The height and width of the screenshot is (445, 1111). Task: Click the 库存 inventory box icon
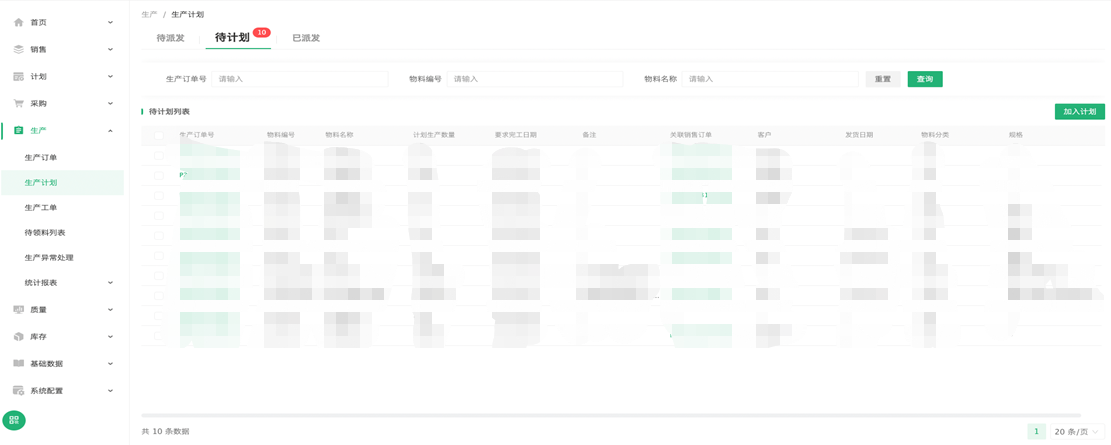[19, 337]
